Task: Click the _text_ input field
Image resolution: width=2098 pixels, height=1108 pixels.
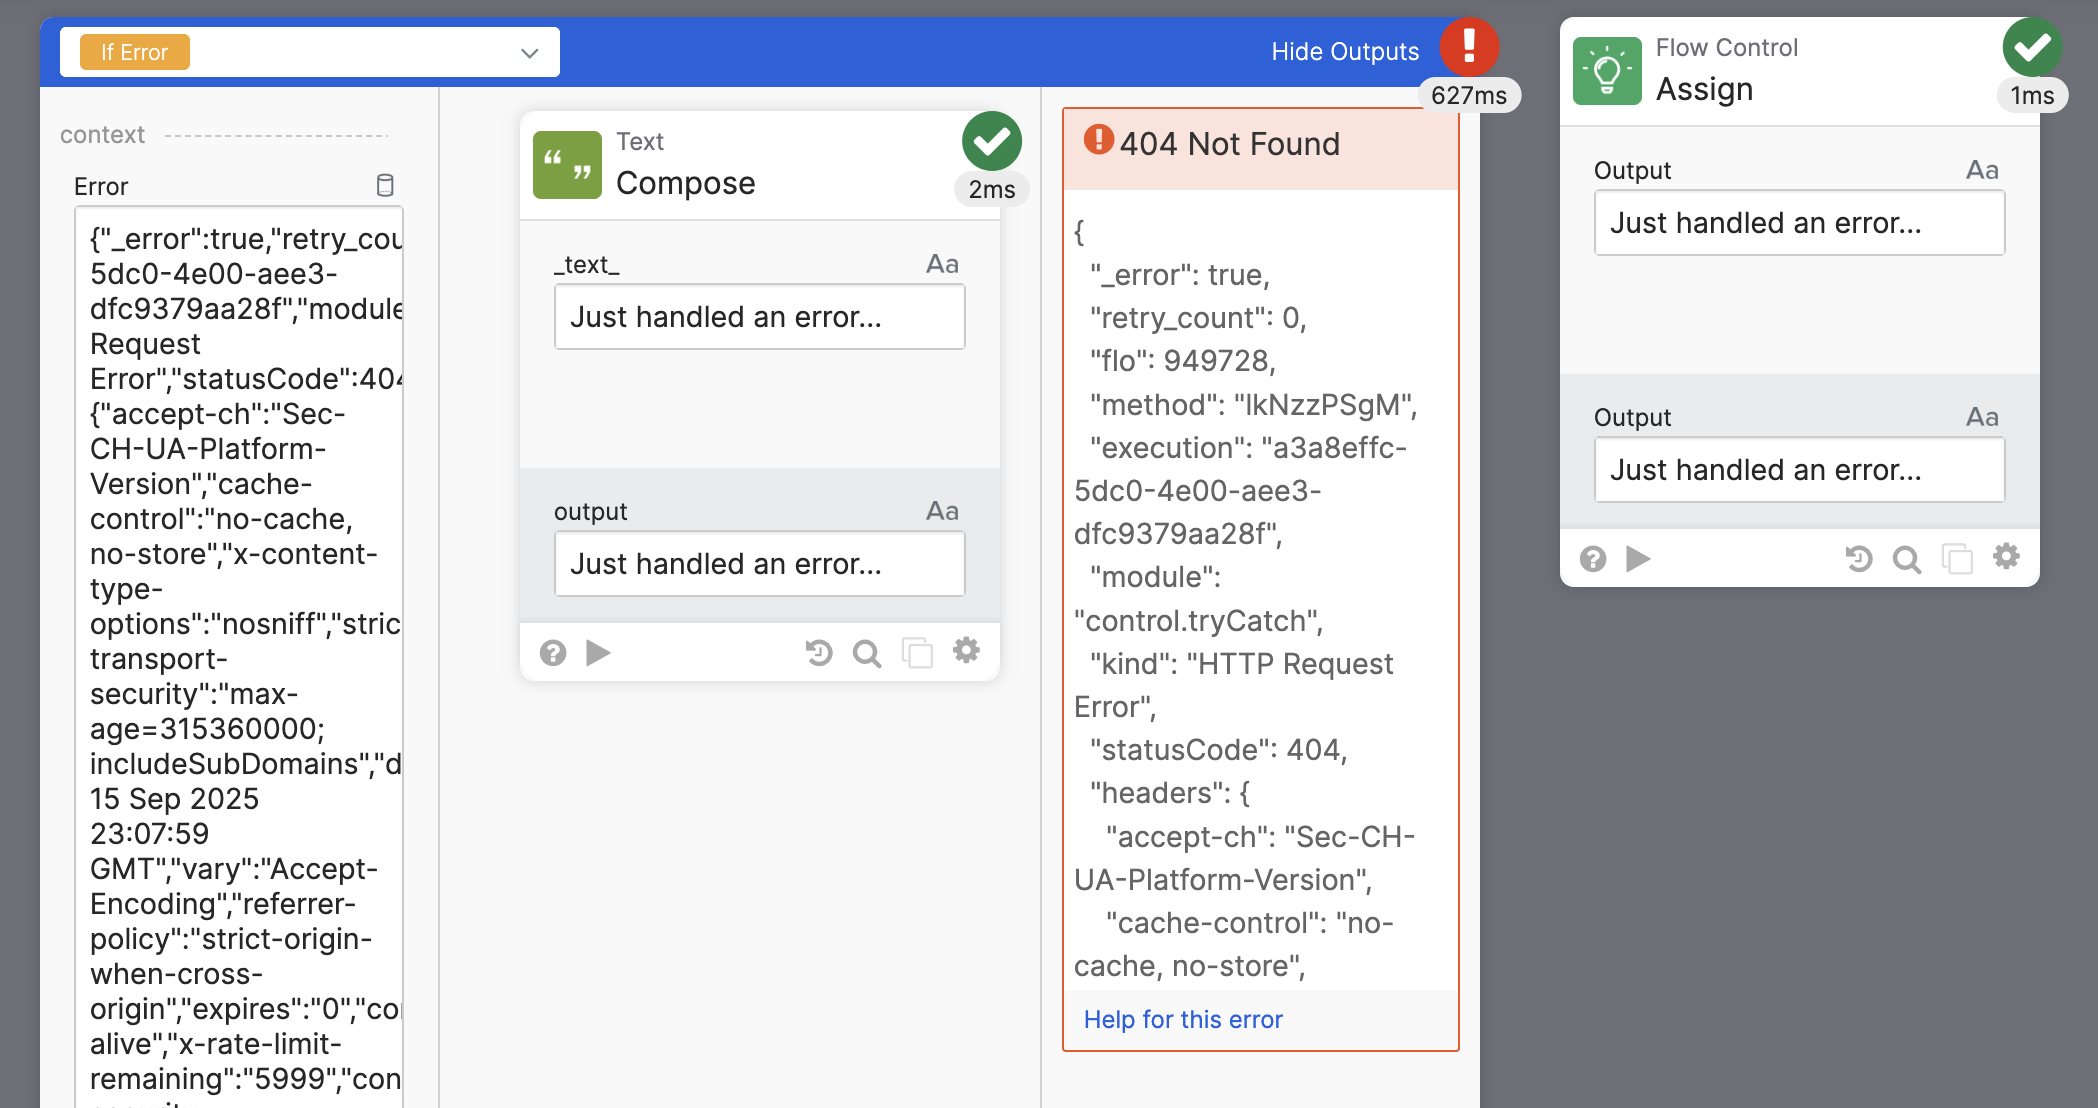Action: [759, 317]
